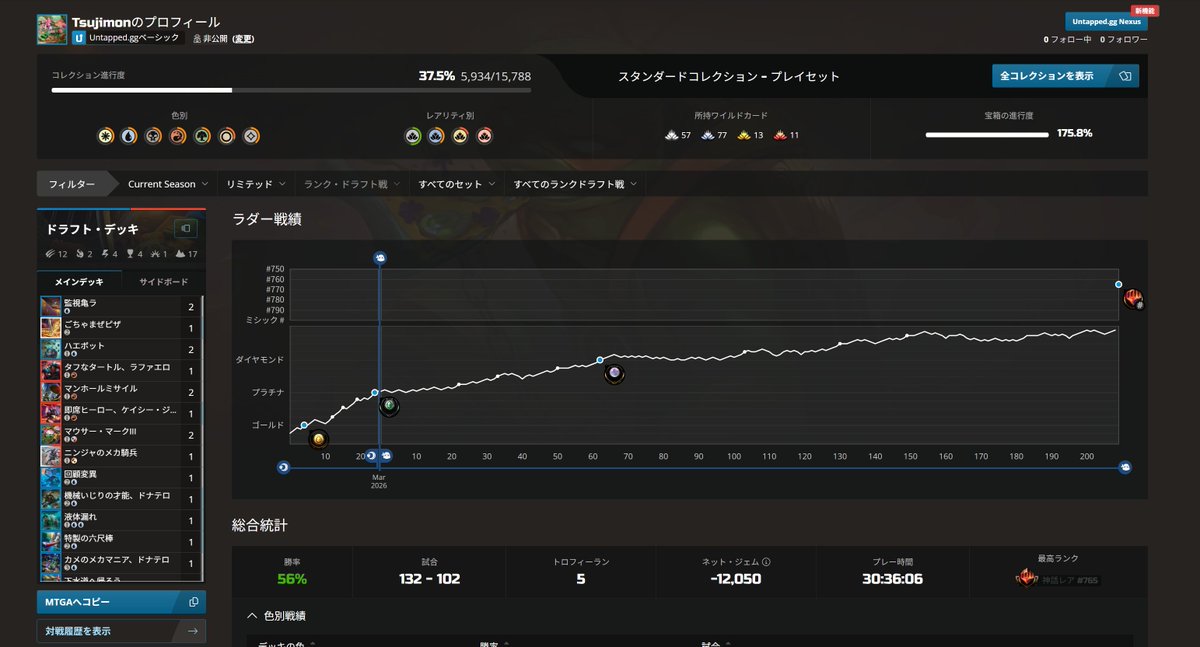1200x647 pixels.
Task: Click the left end handle of timeline
Action: [x=283, y=466]
